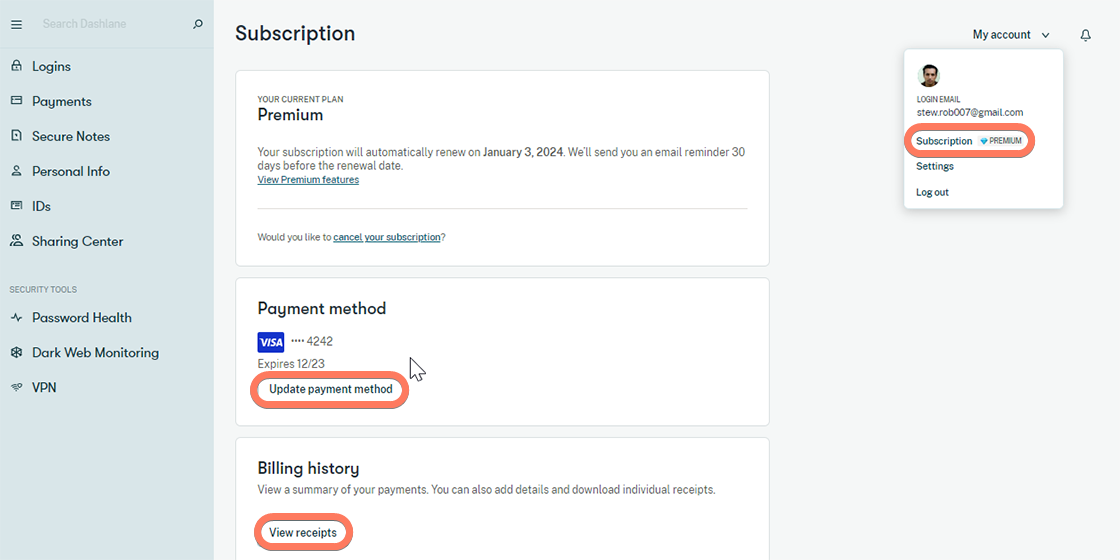Viewport: 1120px width, 560px height.
Task: Expand the My account dropdown
Action: 1011,35
